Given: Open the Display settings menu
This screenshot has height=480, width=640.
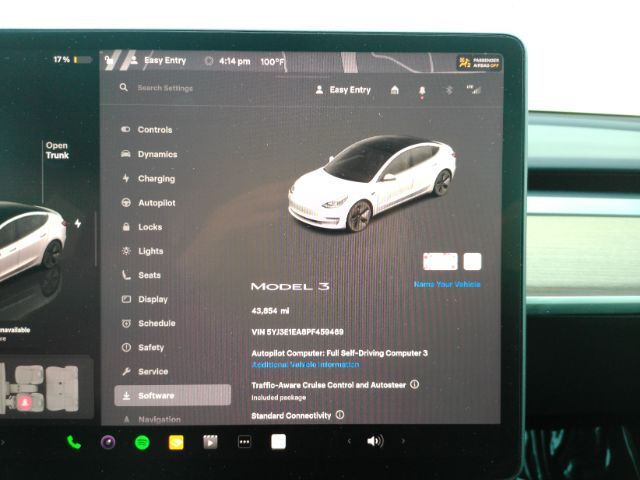Looking at the screenshot, I should coord(145,299).
